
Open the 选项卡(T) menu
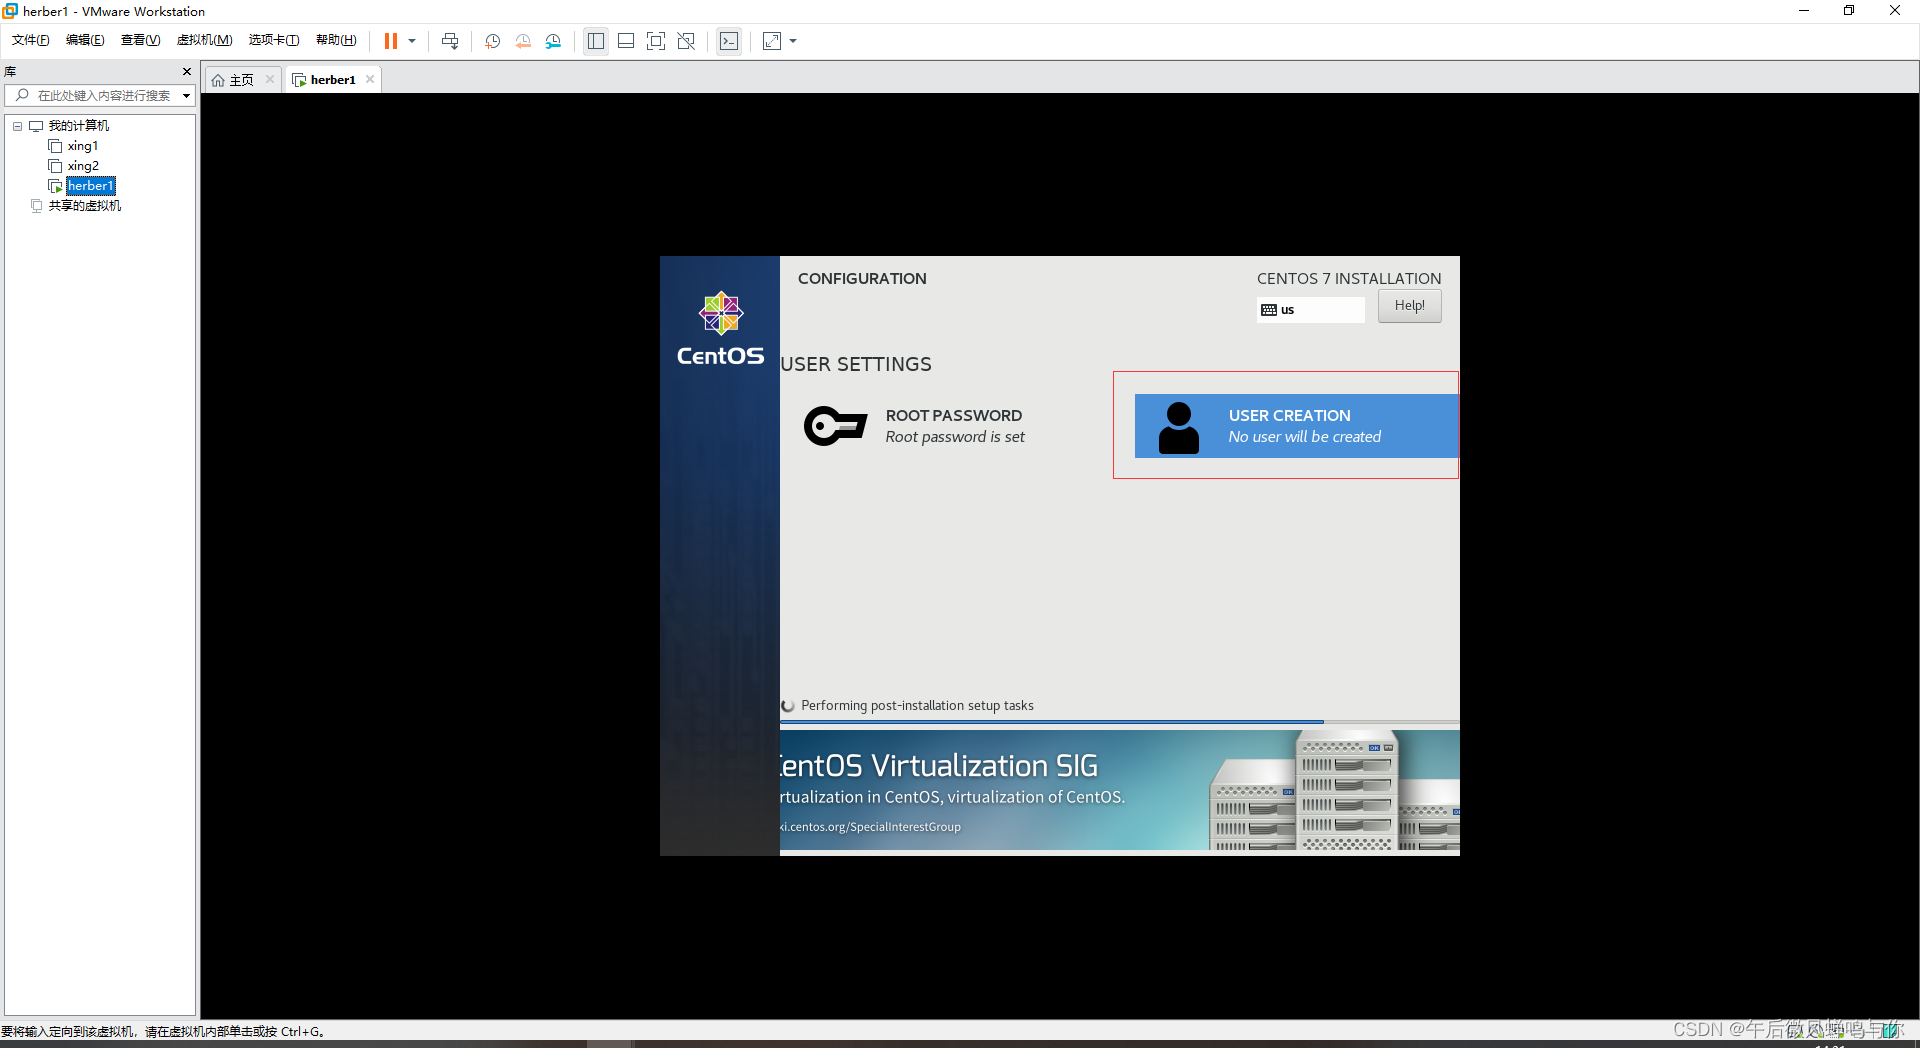[274, 40]
